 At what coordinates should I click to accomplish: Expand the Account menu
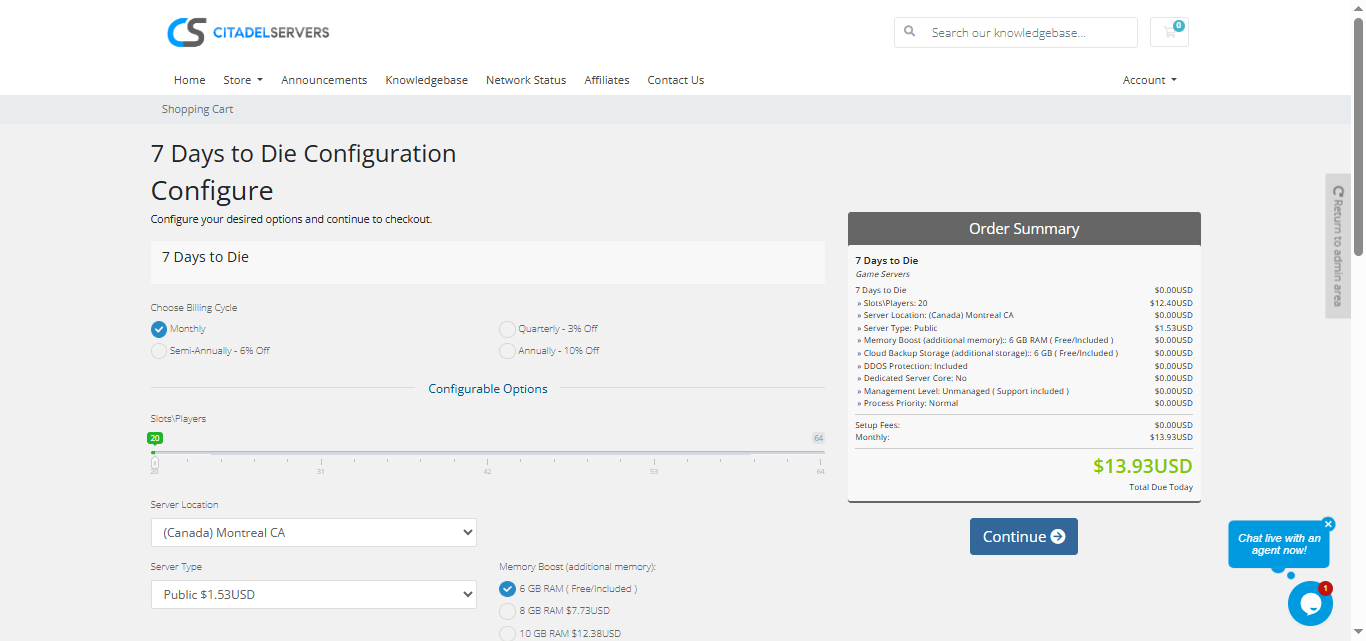coord(1149,80)
